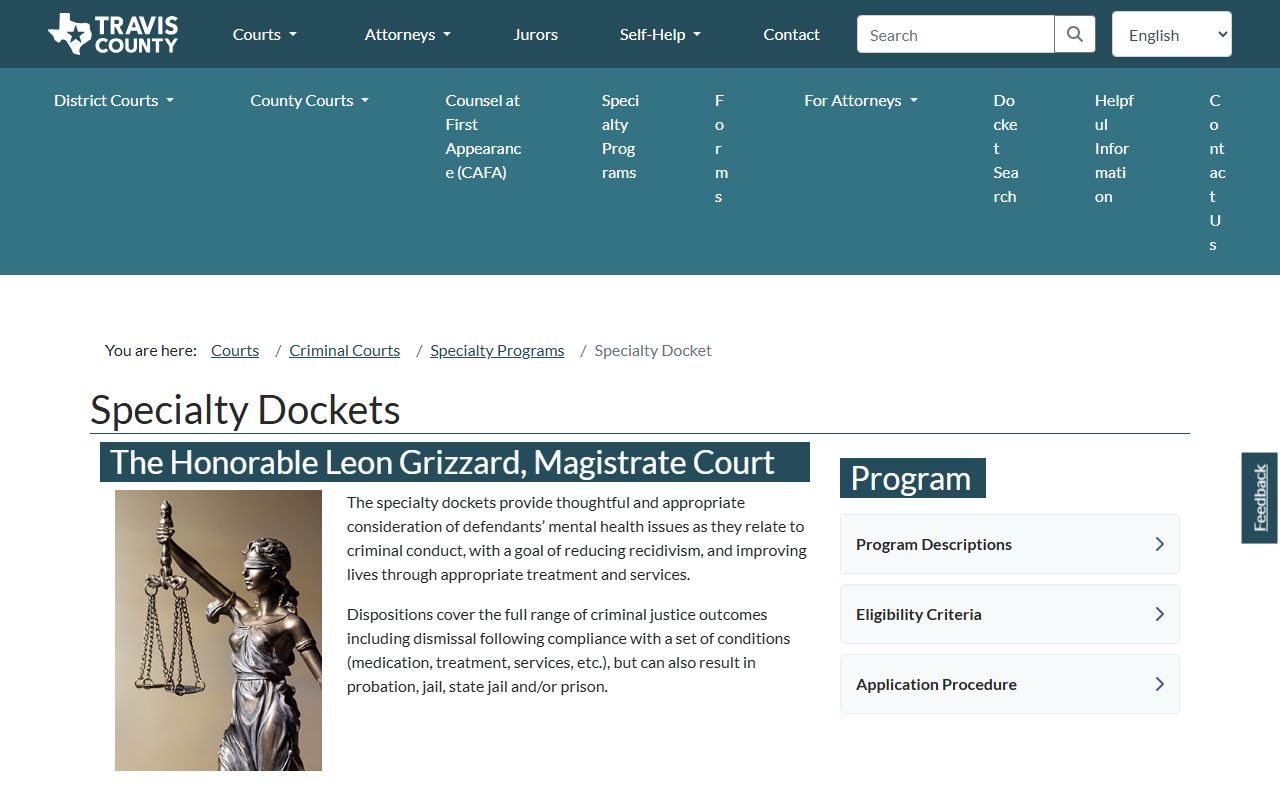
Task: Click the Lady Justice statue image
Action: pyautogui.click(x=218, y=630)
